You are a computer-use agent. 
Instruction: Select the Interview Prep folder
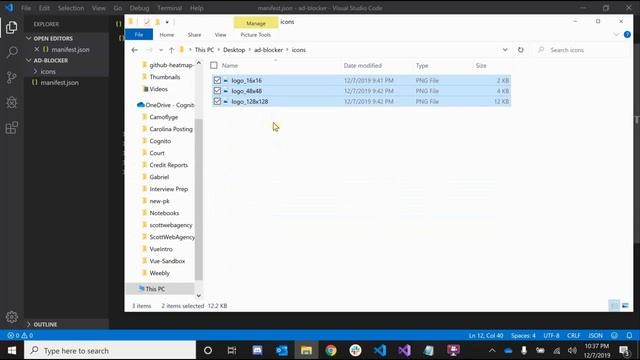click(169, 189)
